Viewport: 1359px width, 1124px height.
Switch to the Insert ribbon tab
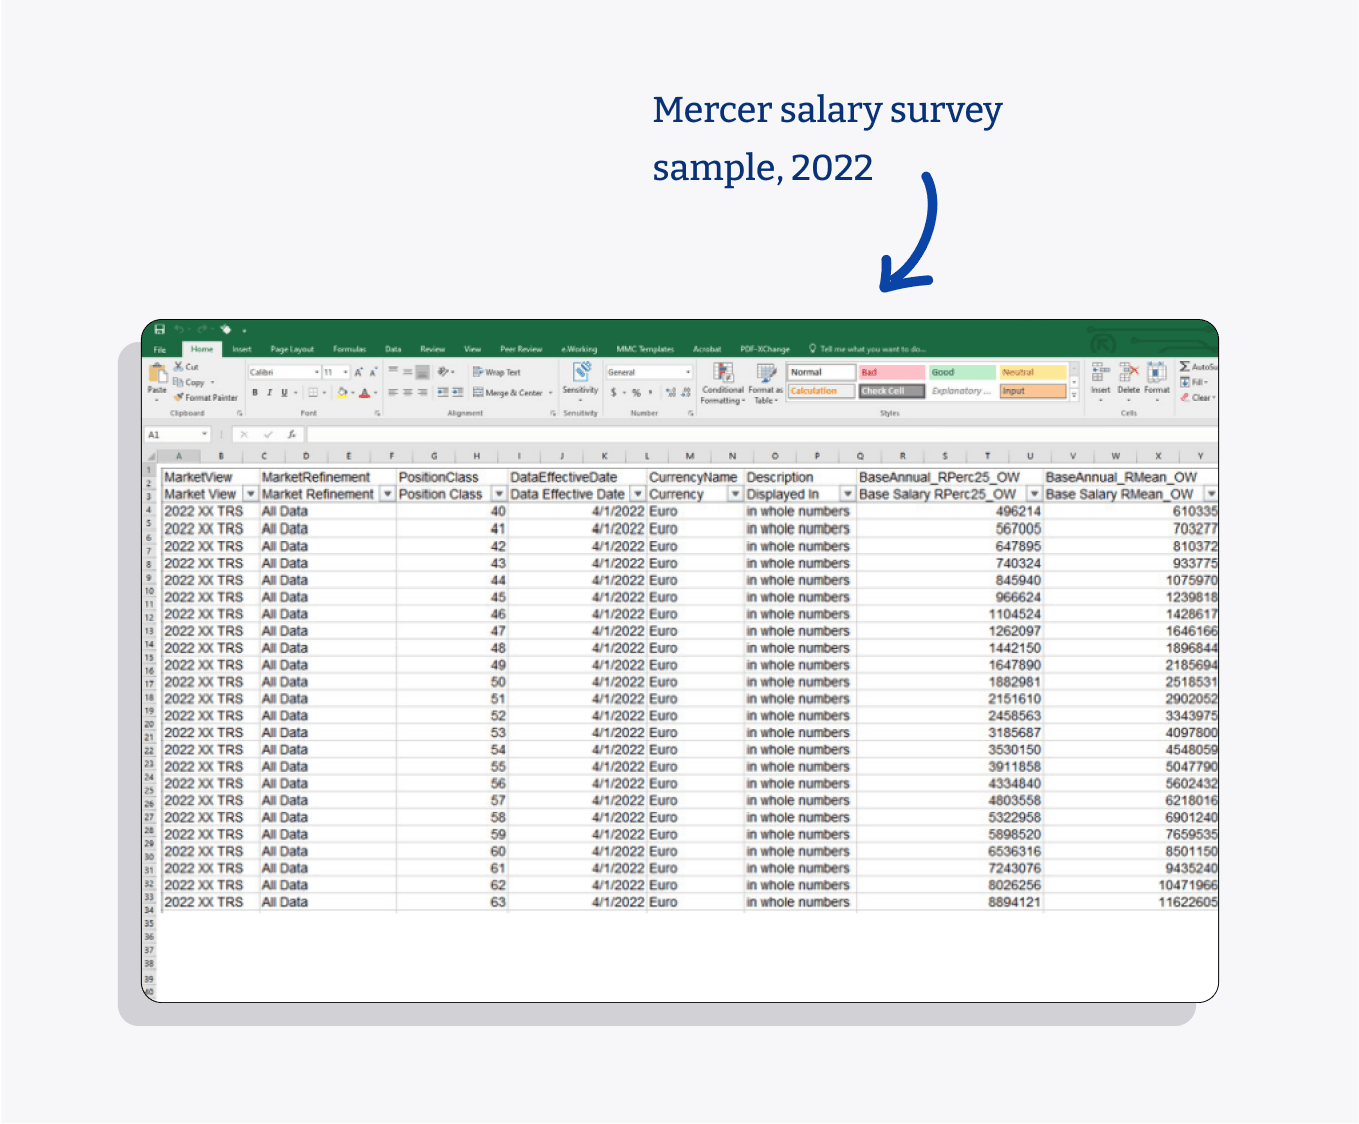(242, 349)
